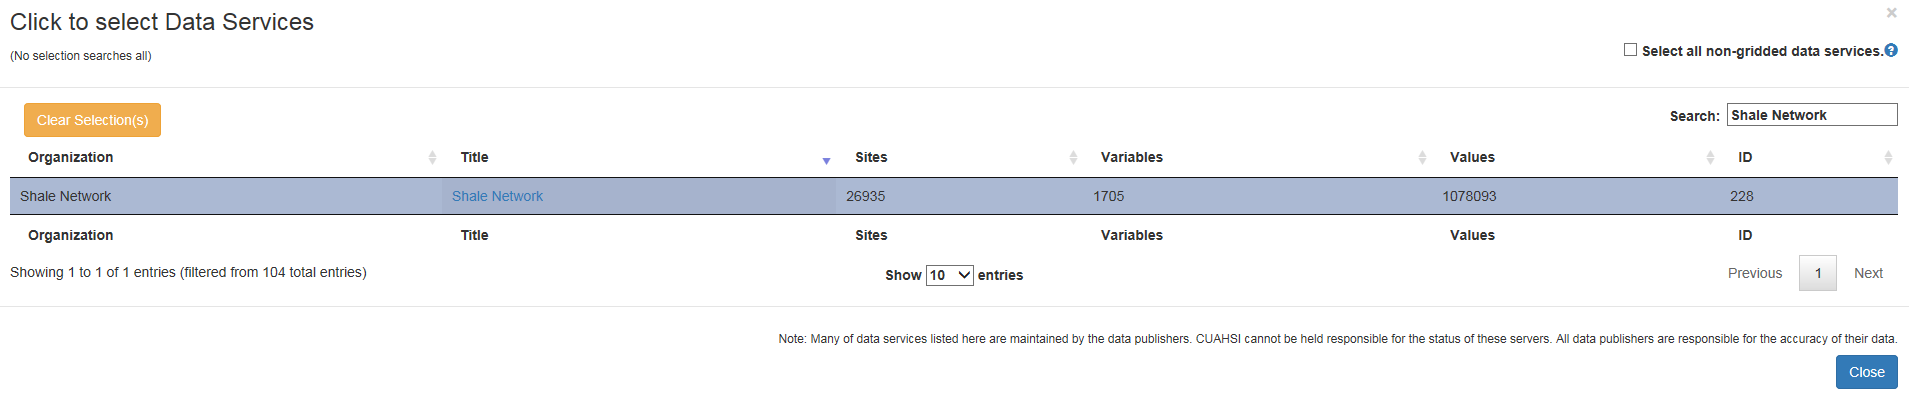1909x396 pixels.
Task: Sort table using the Organization column arrows
Action: point(432,157)
